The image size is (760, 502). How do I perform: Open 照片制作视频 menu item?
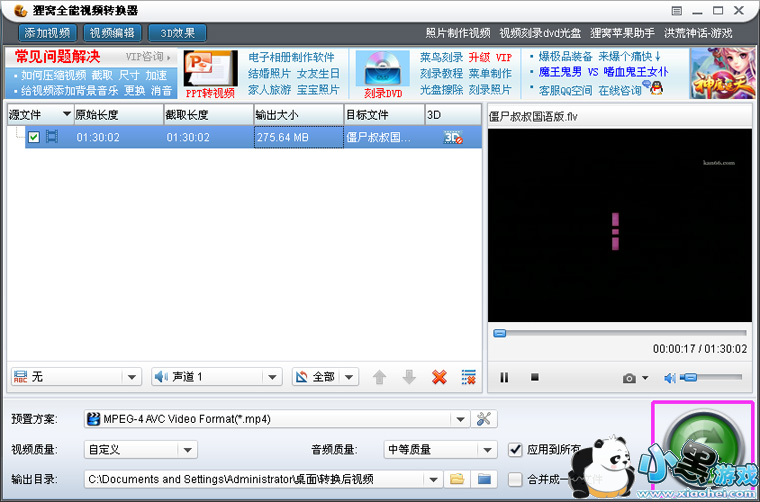(458, 33)
